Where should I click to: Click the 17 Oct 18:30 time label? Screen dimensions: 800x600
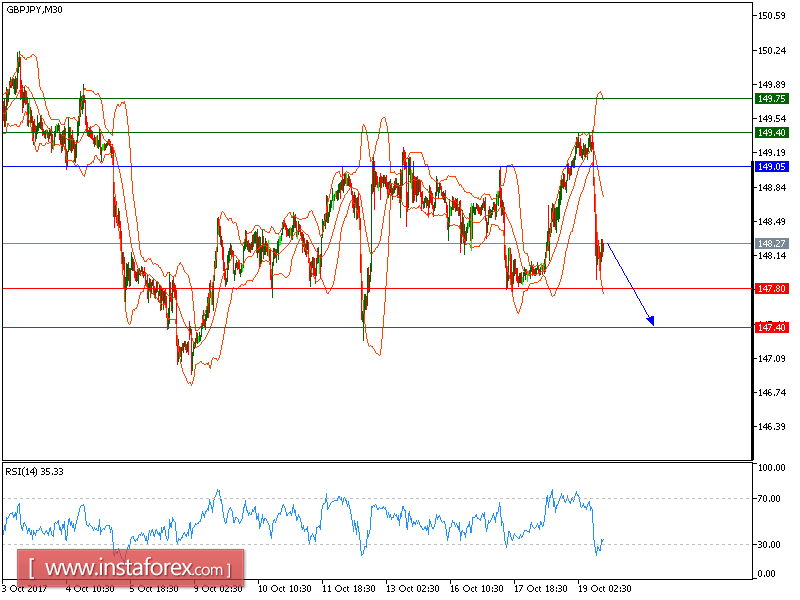pyautogui.click(x=540, y=588)
